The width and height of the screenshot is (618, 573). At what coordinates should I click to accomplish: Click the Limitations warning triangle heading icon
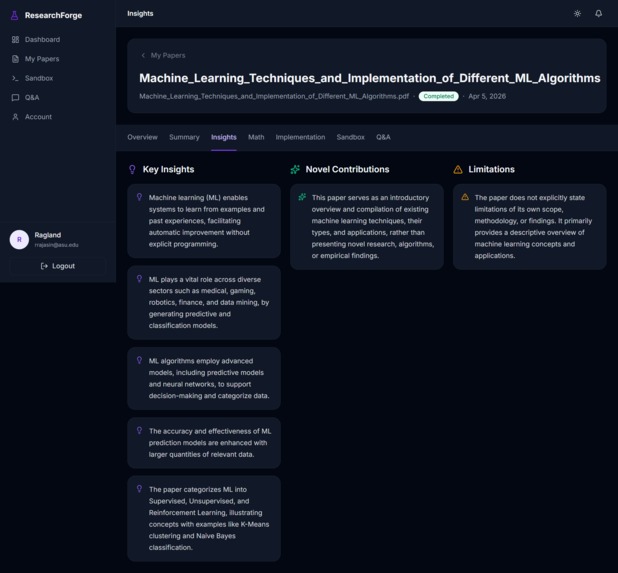click(458, 169)
